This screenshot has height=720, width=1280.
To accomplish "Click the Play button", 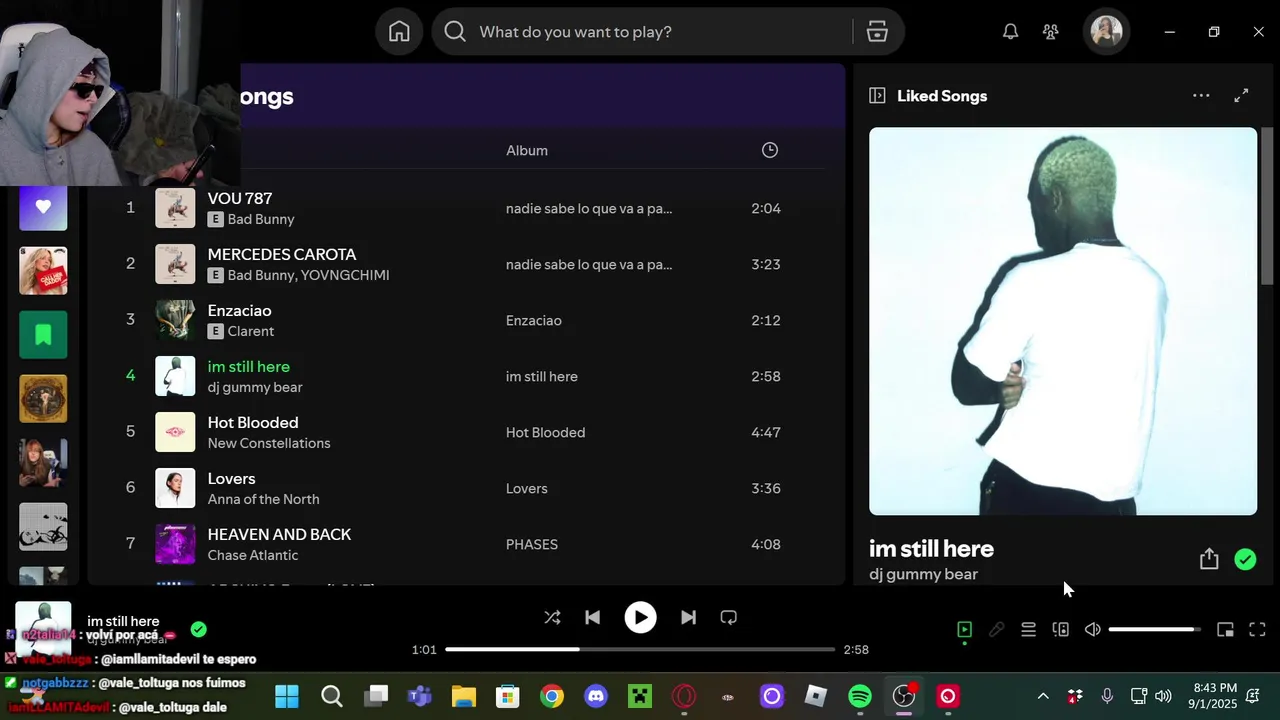I will coord(640,618).
